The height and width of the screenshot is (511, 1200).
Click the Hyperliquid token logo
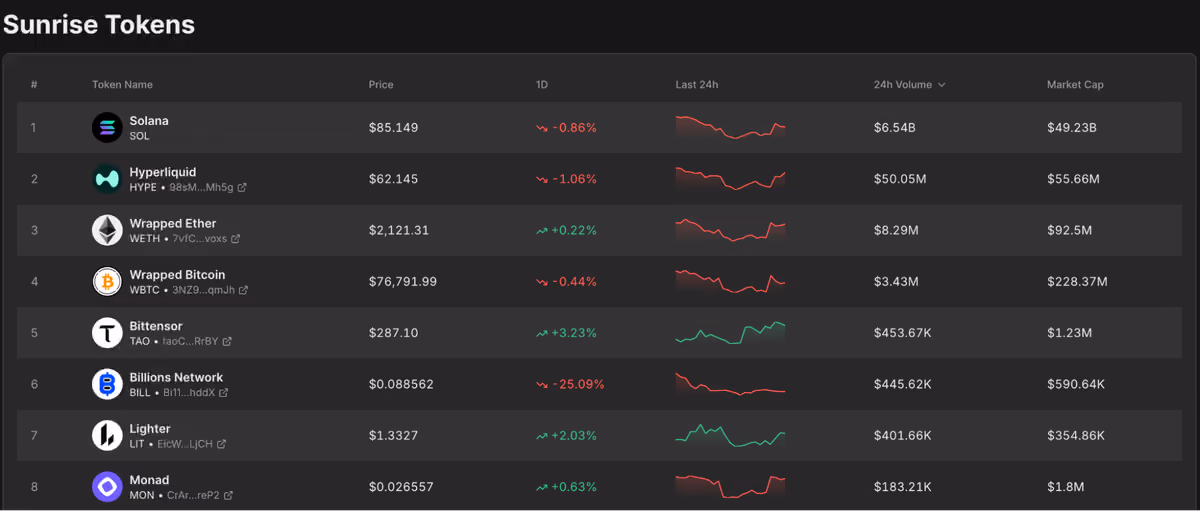[x=107, y=179]
